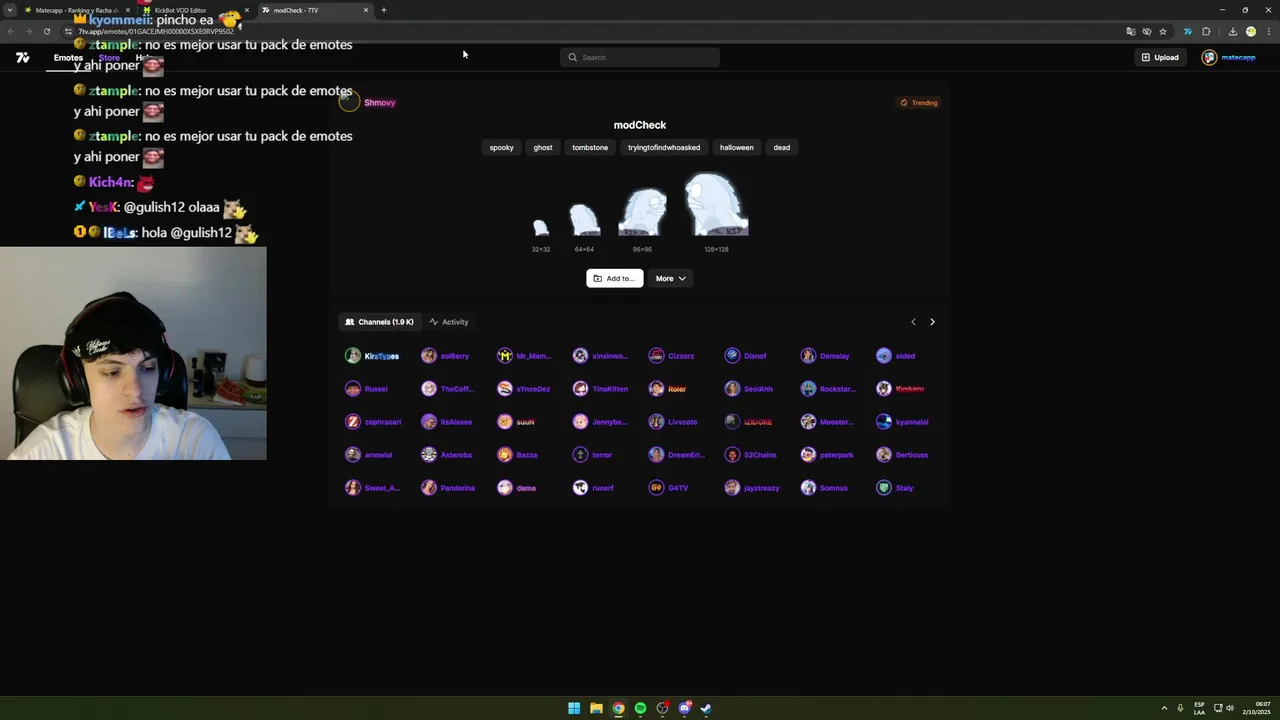Click the spooky tag
Viewport: 1280px width, 720px height.
click(501, 147)
